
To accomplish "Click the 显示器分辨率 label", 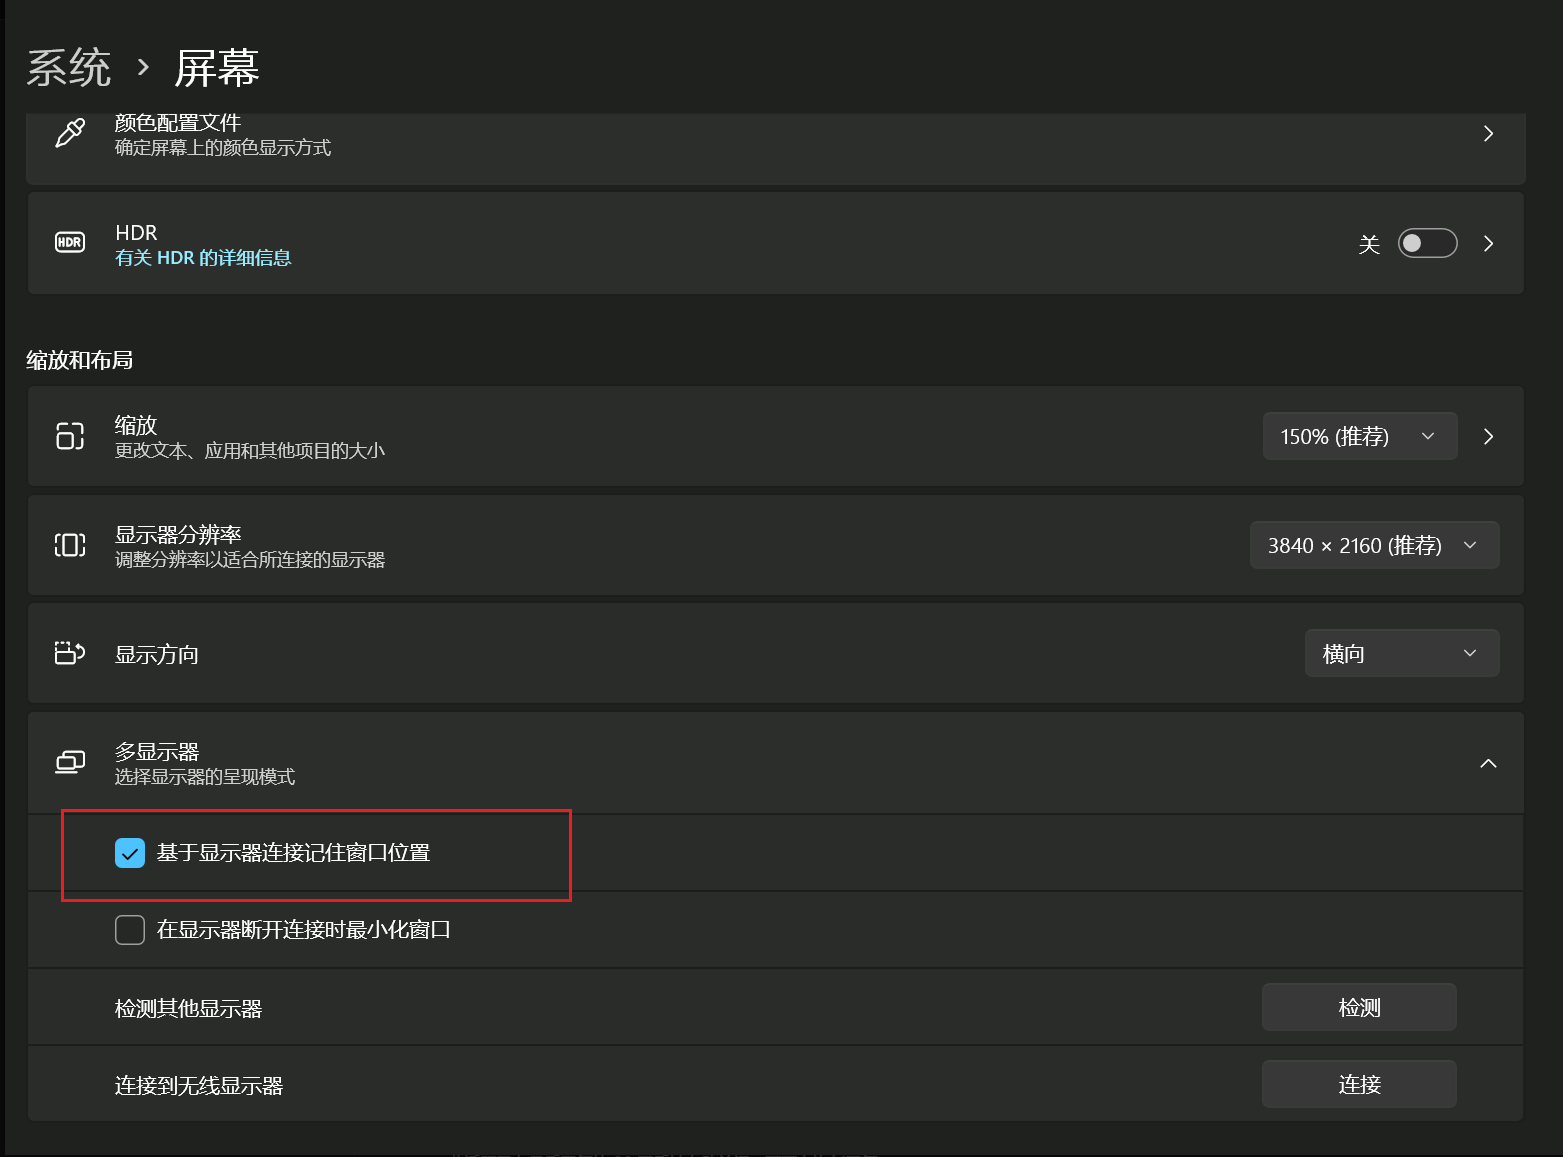I will [x=178, y=534].
